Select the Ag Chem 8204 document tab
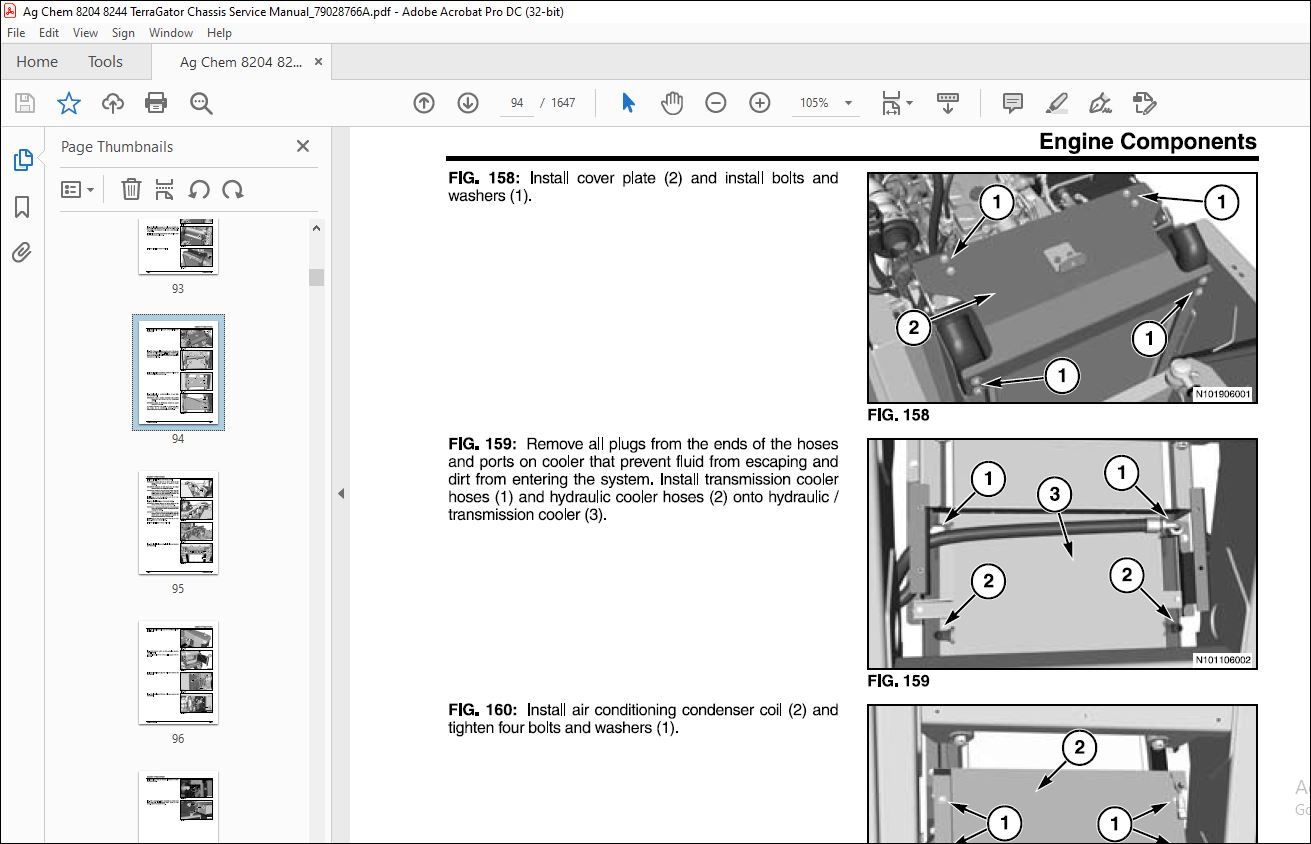The height and width of the screenshot is (844, 1311). [240, 62]
